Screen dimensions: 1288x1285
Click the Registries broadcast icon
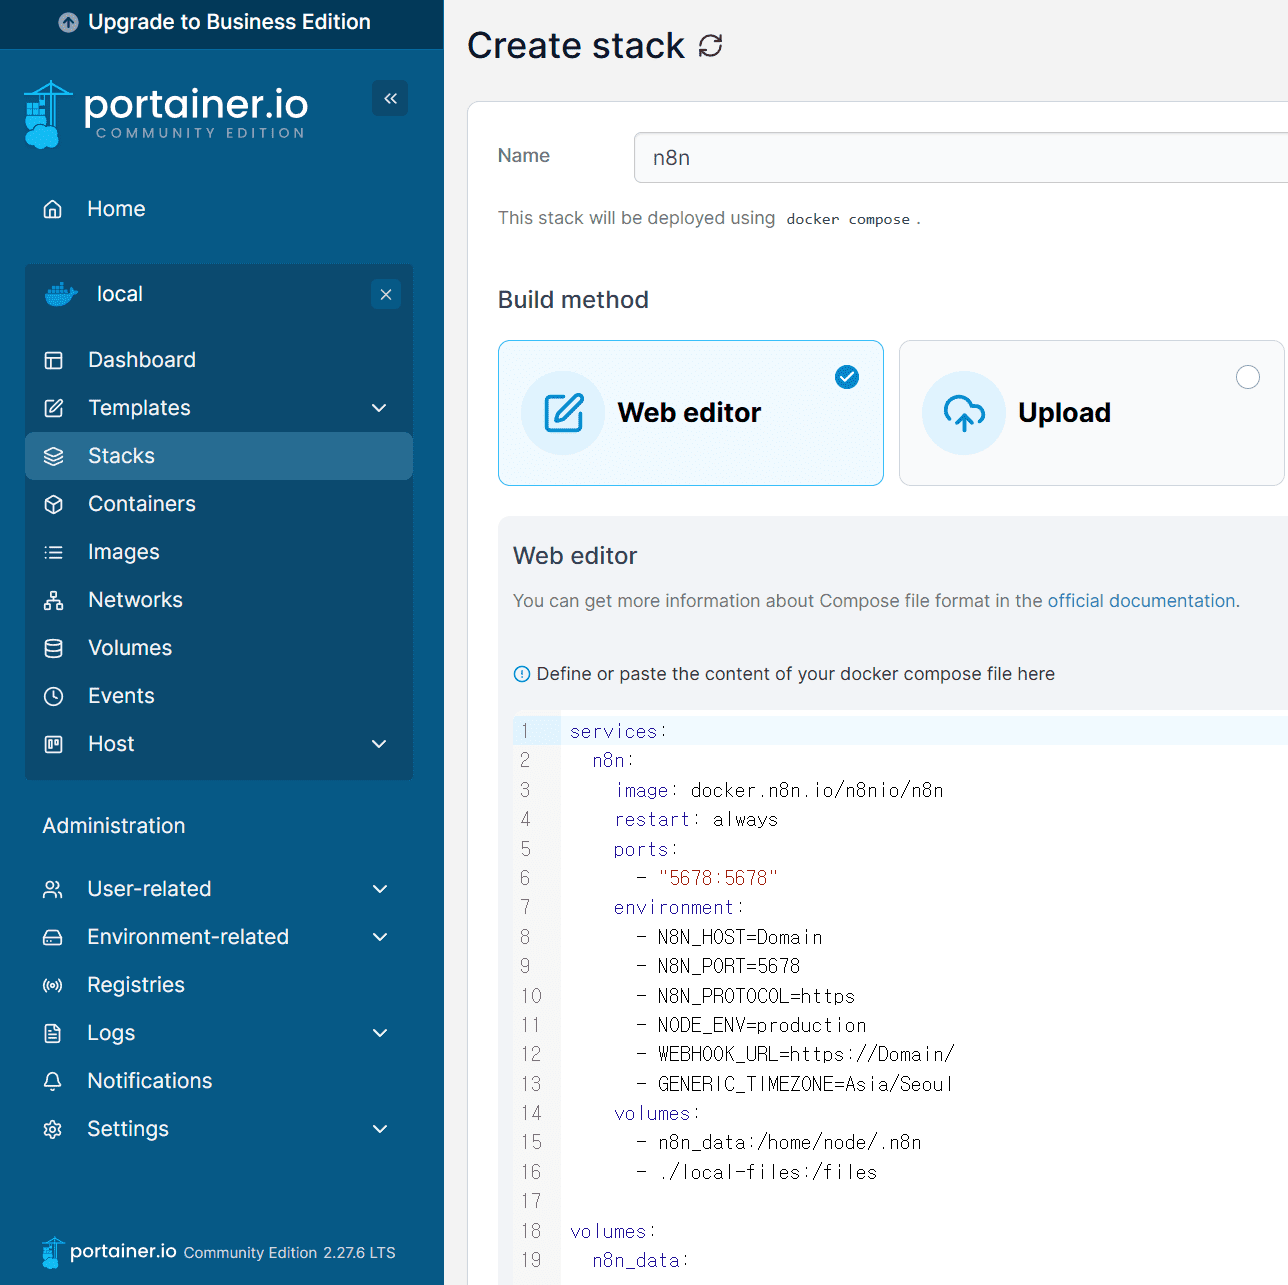click(53, 985)
